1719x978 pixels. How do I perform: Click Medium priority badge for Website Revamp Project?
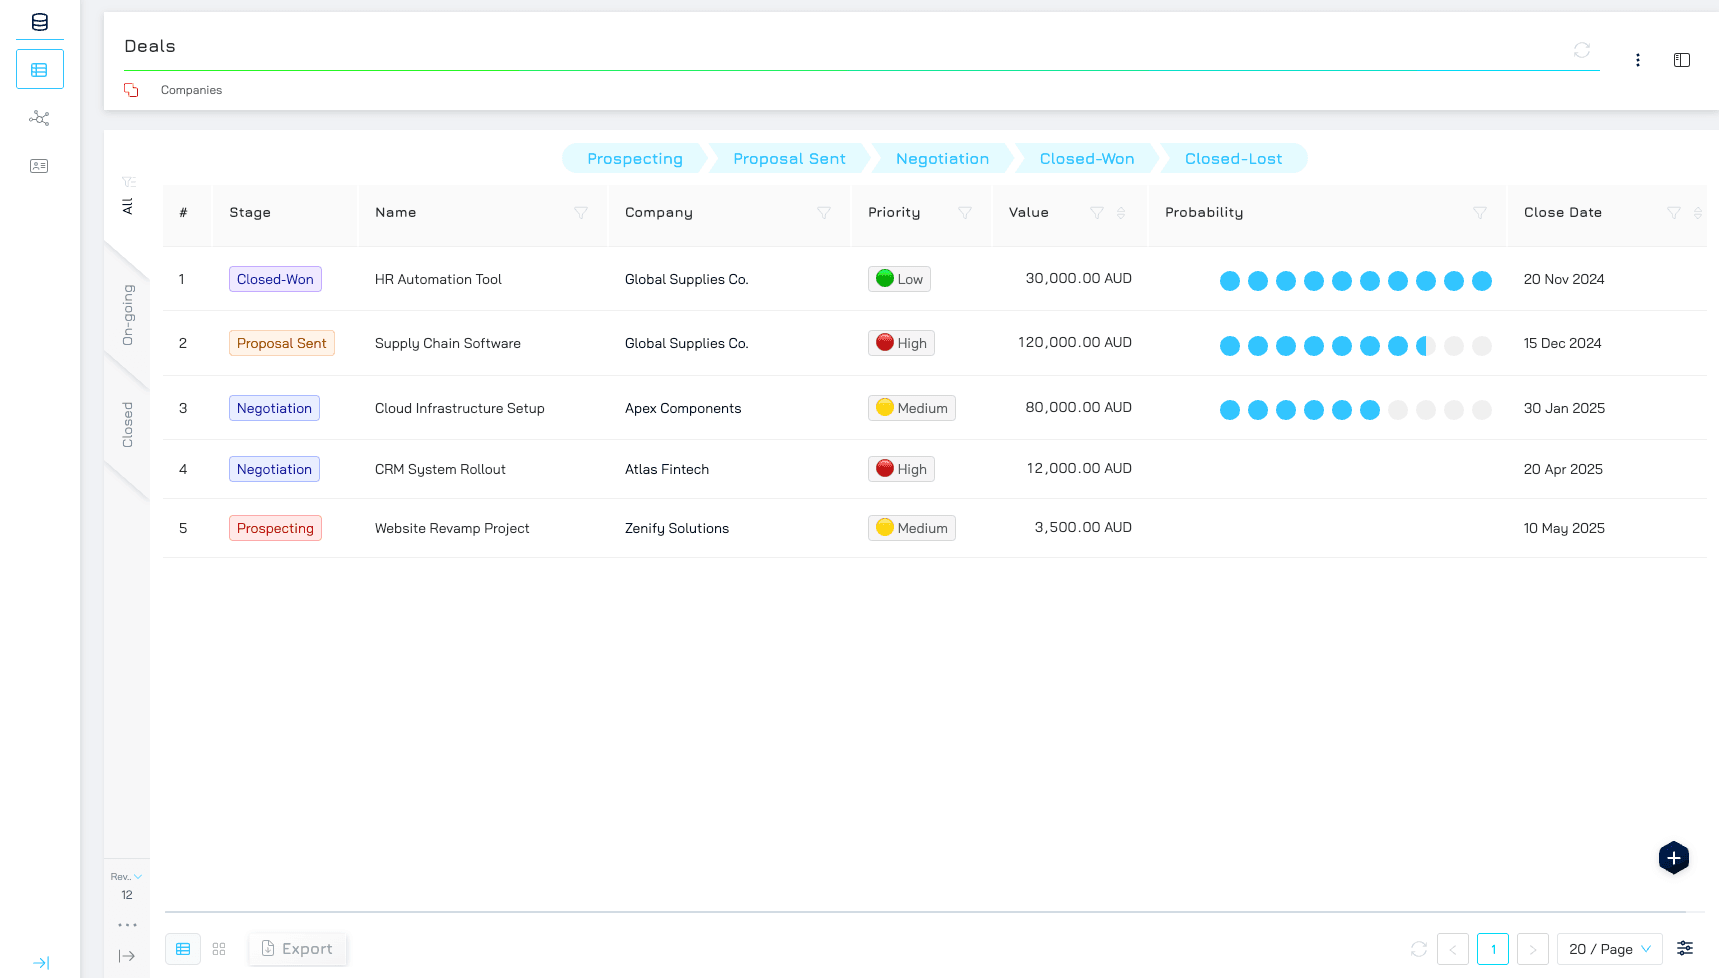pyautogui.click(x=912, y=528)
